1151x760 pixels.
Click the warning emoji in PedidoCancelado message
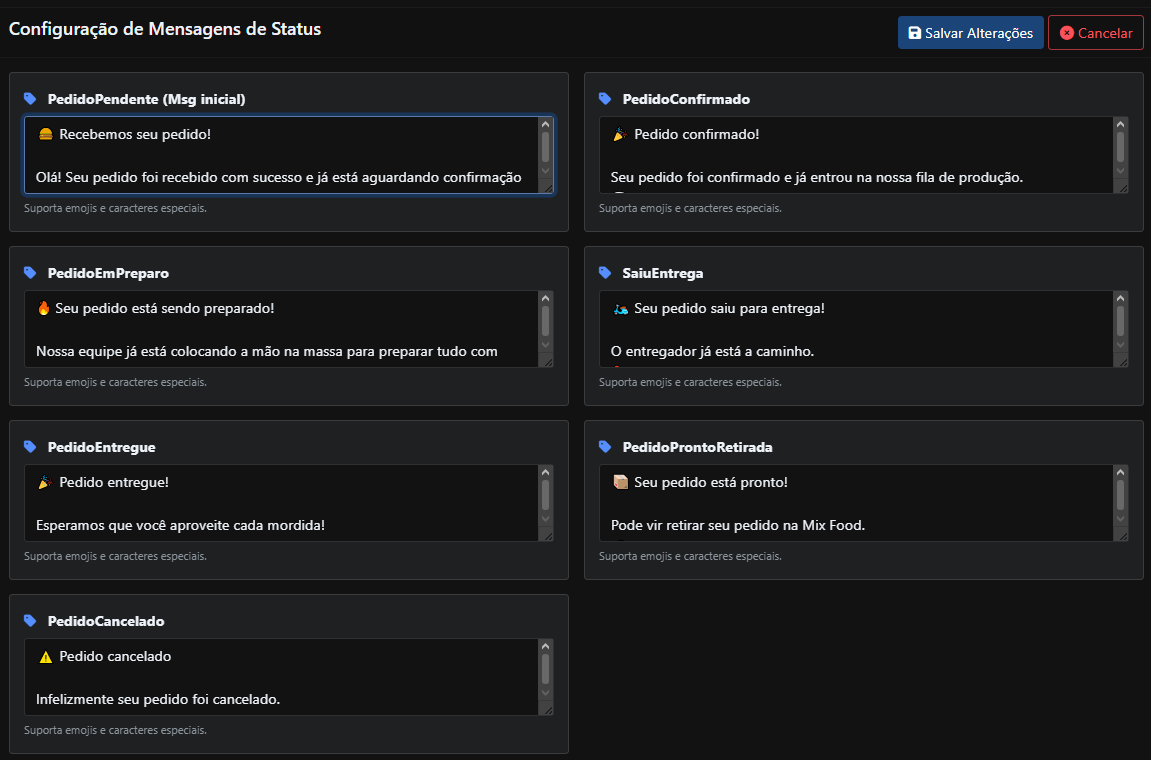tap(46, 656)
